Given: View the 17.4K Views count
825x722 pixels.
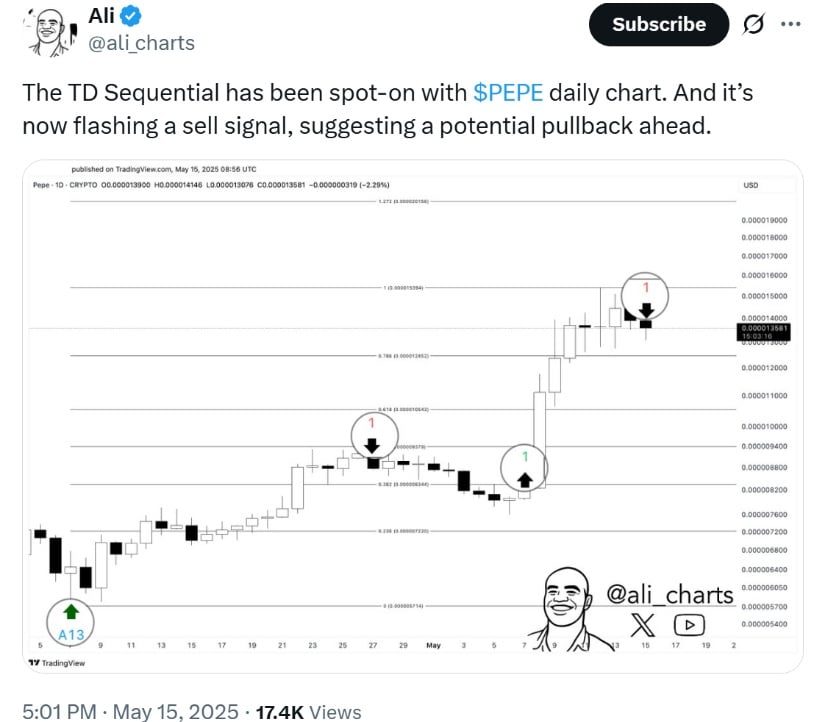Looking at the screenshot, I should (x=309, y=712).
